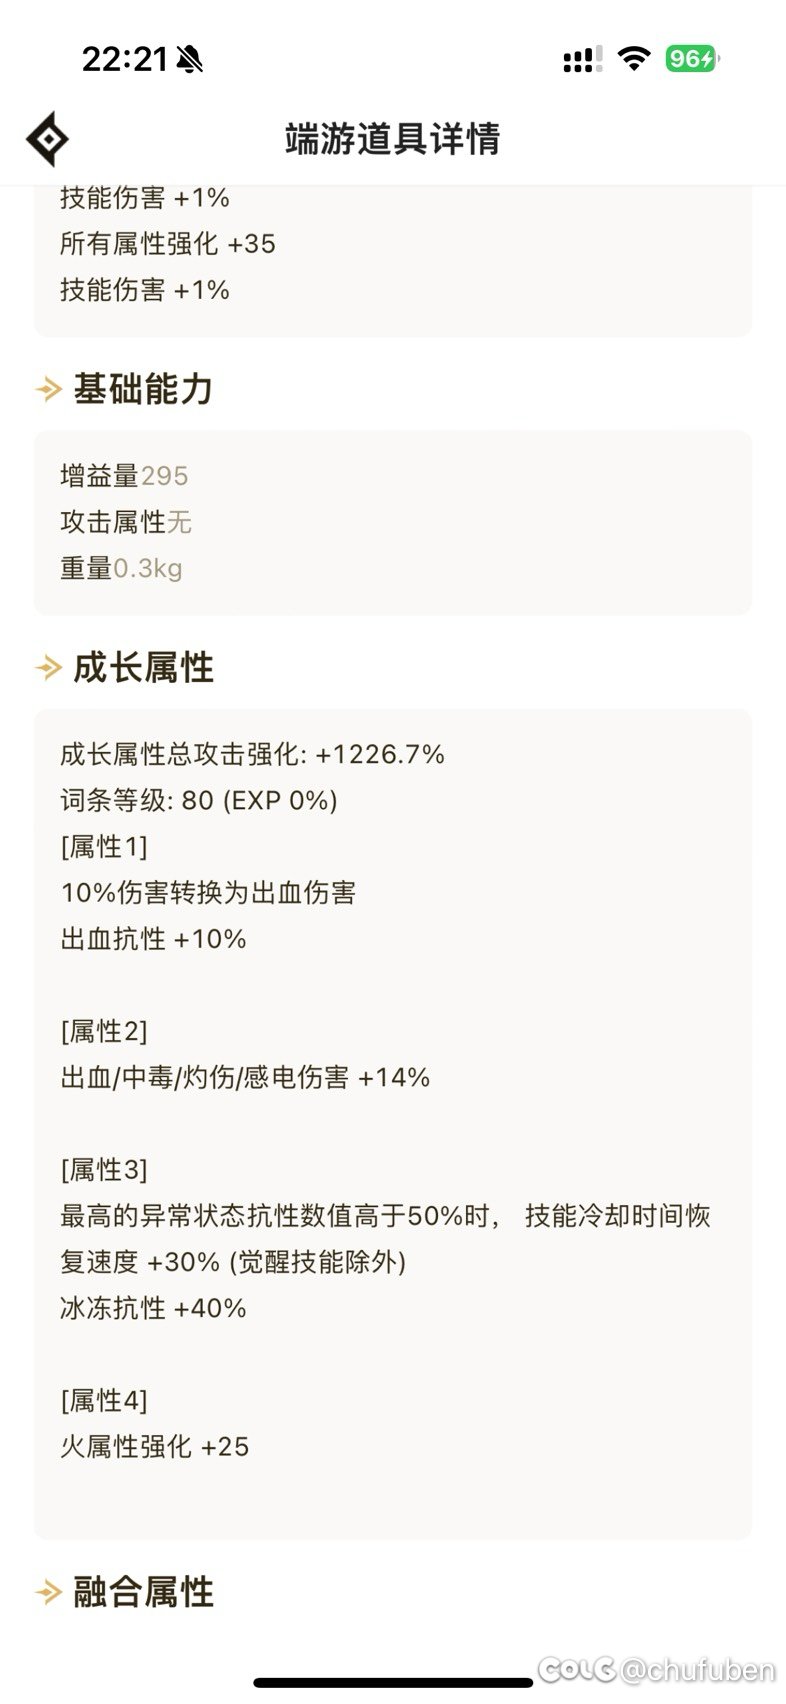The image size is (786, 1704).
Task: Tap the arrow icon beside 融合属性
Action: [49, 1591]
